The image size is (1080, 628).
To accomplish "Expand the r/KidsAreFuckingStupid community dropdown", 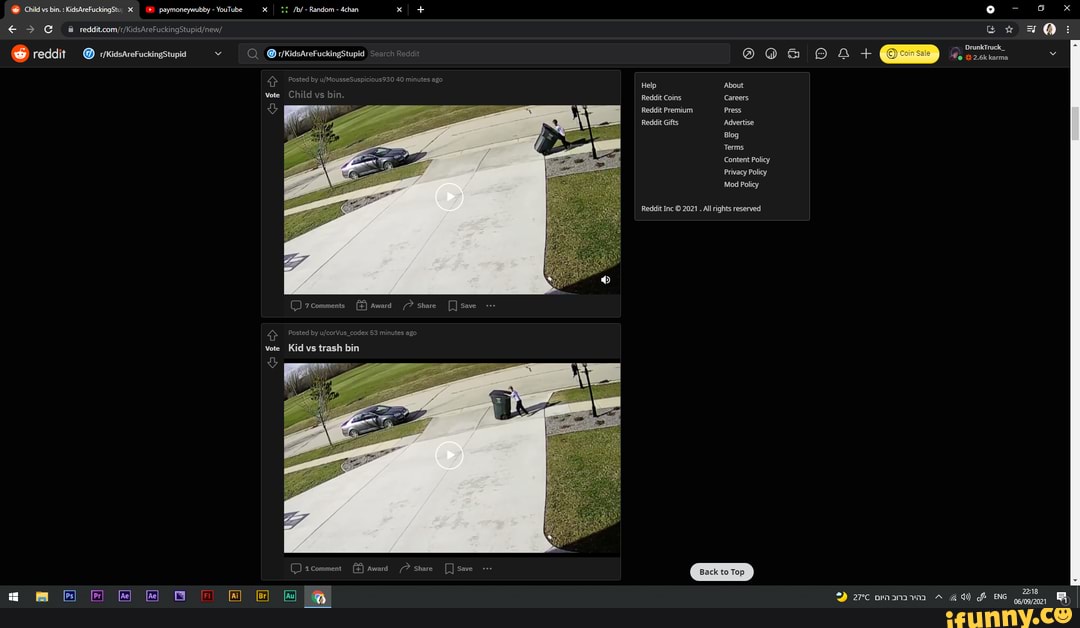I will [x=218, y=54].
